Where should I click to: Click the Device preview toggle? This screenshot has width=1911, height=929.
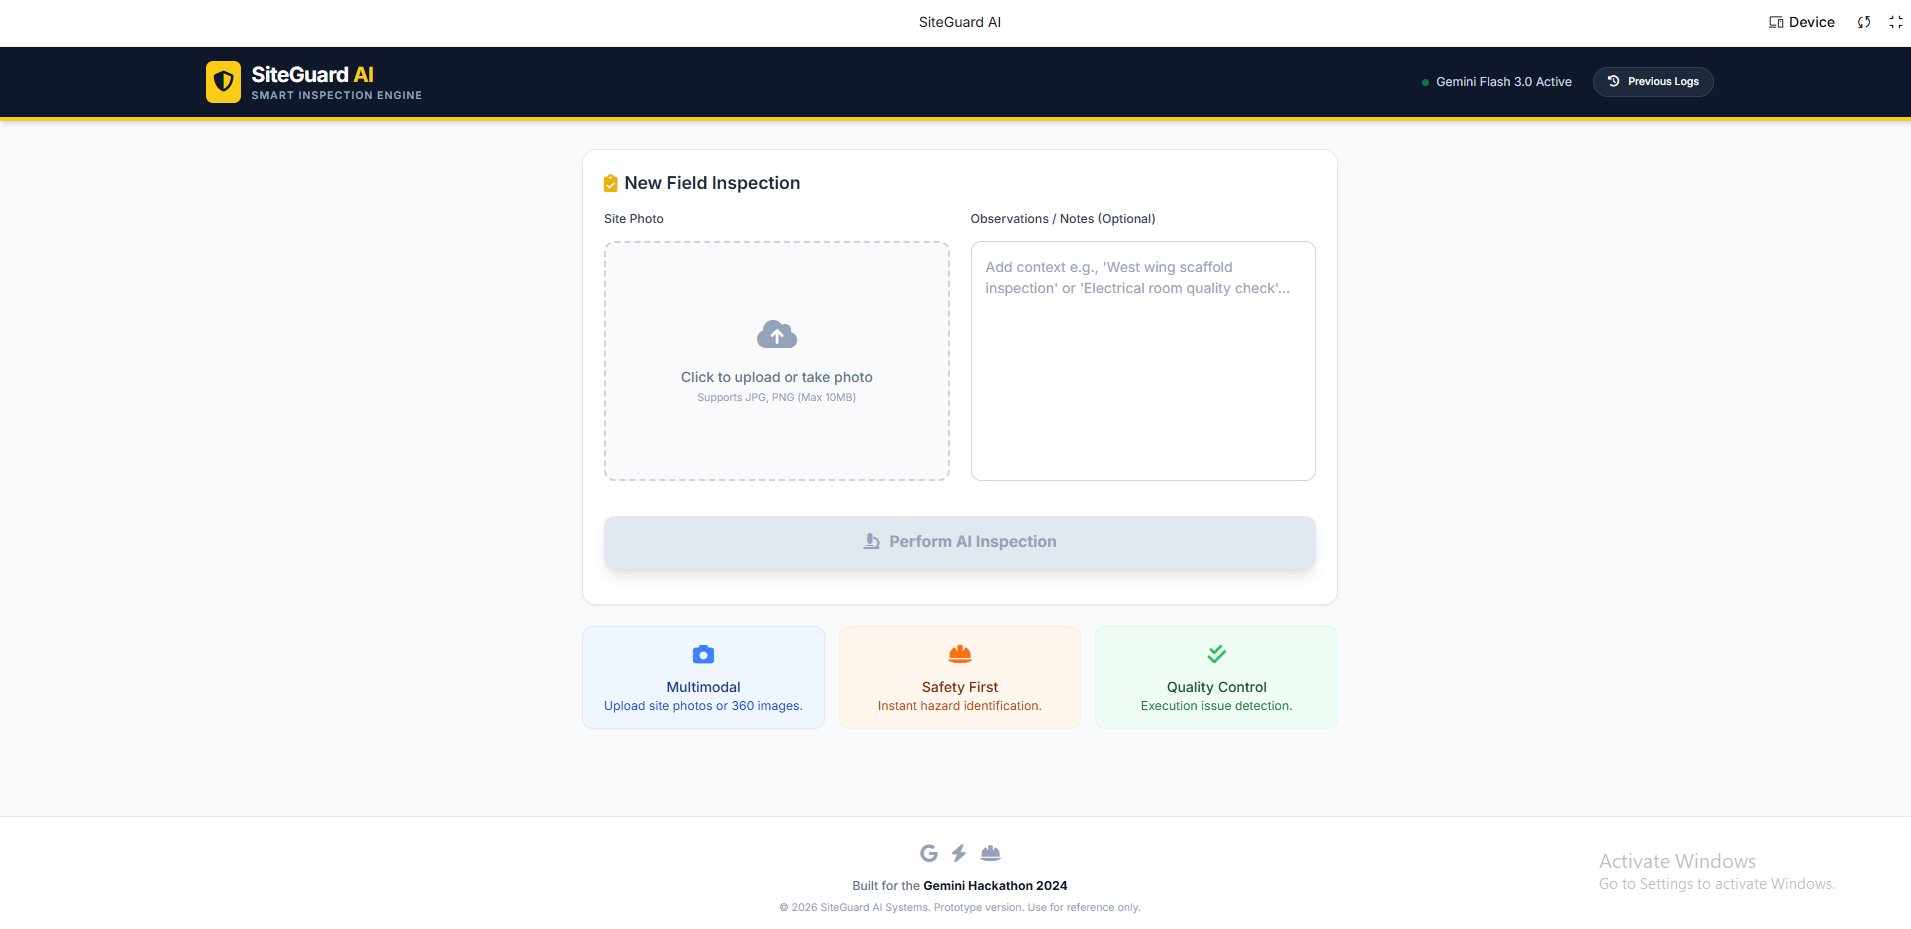click(1801, 22)
